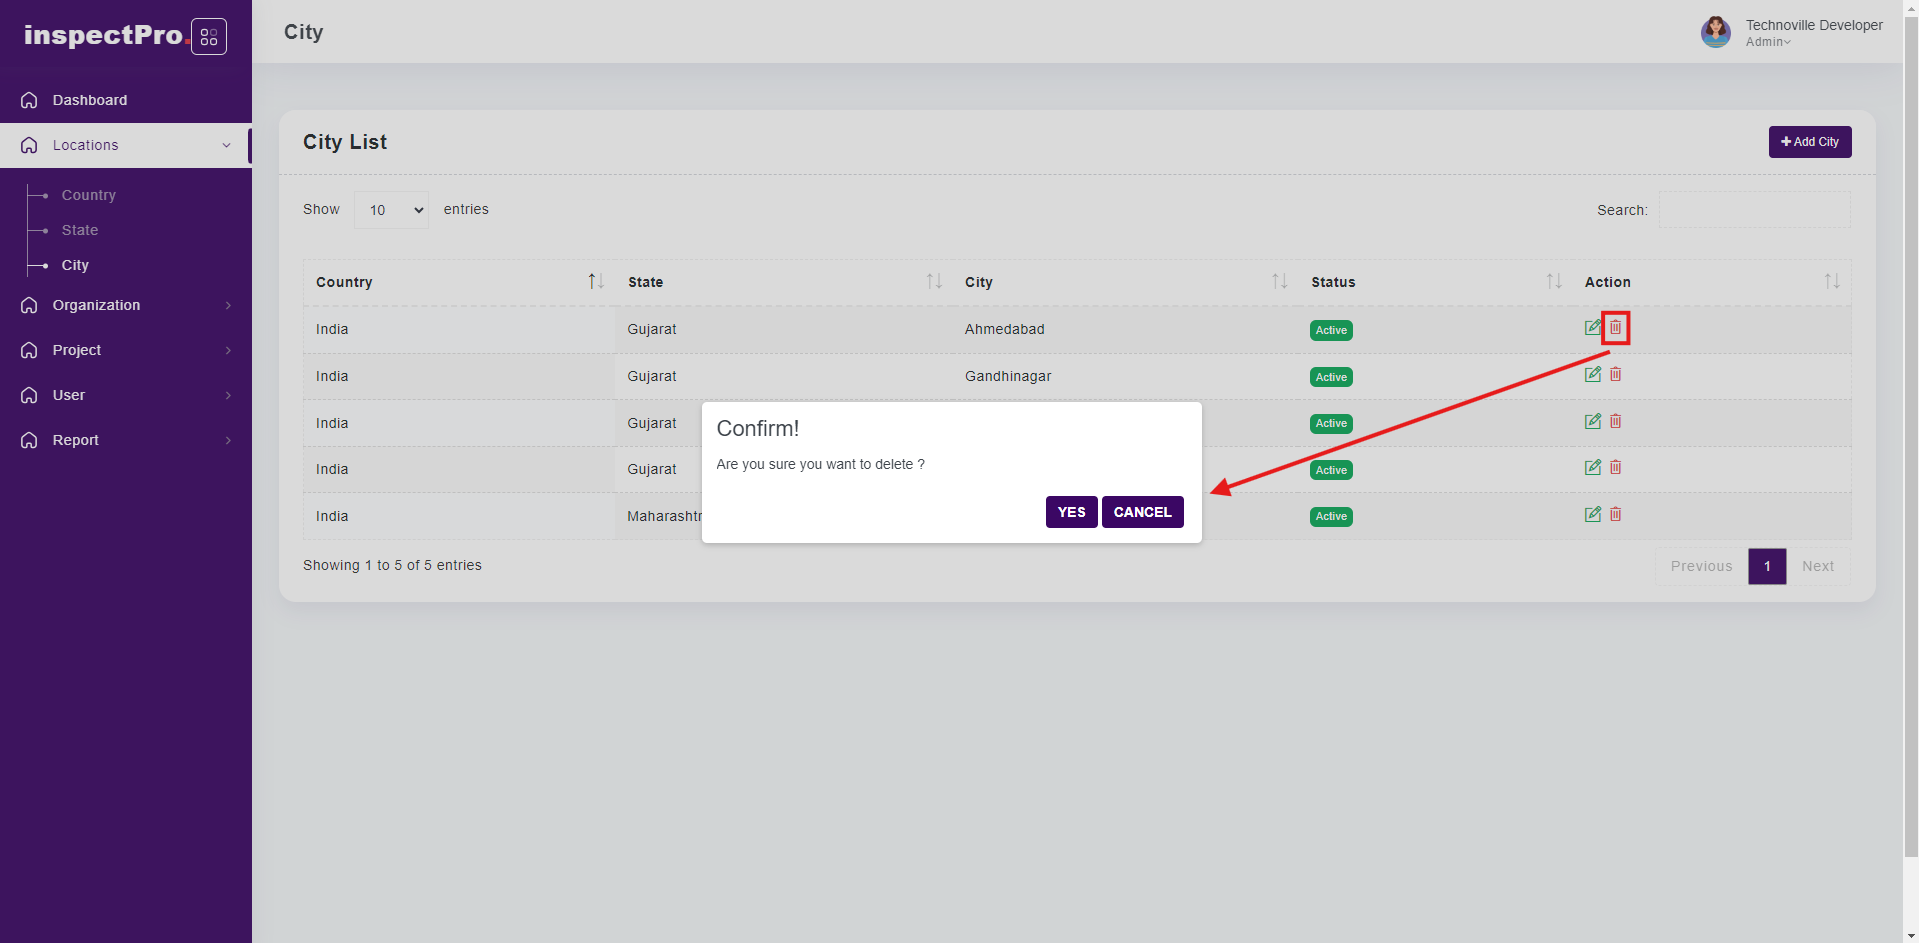Sort table by Status column arrows
The width and height of the screenshot is (1919, 943).
coord(1553,282)
